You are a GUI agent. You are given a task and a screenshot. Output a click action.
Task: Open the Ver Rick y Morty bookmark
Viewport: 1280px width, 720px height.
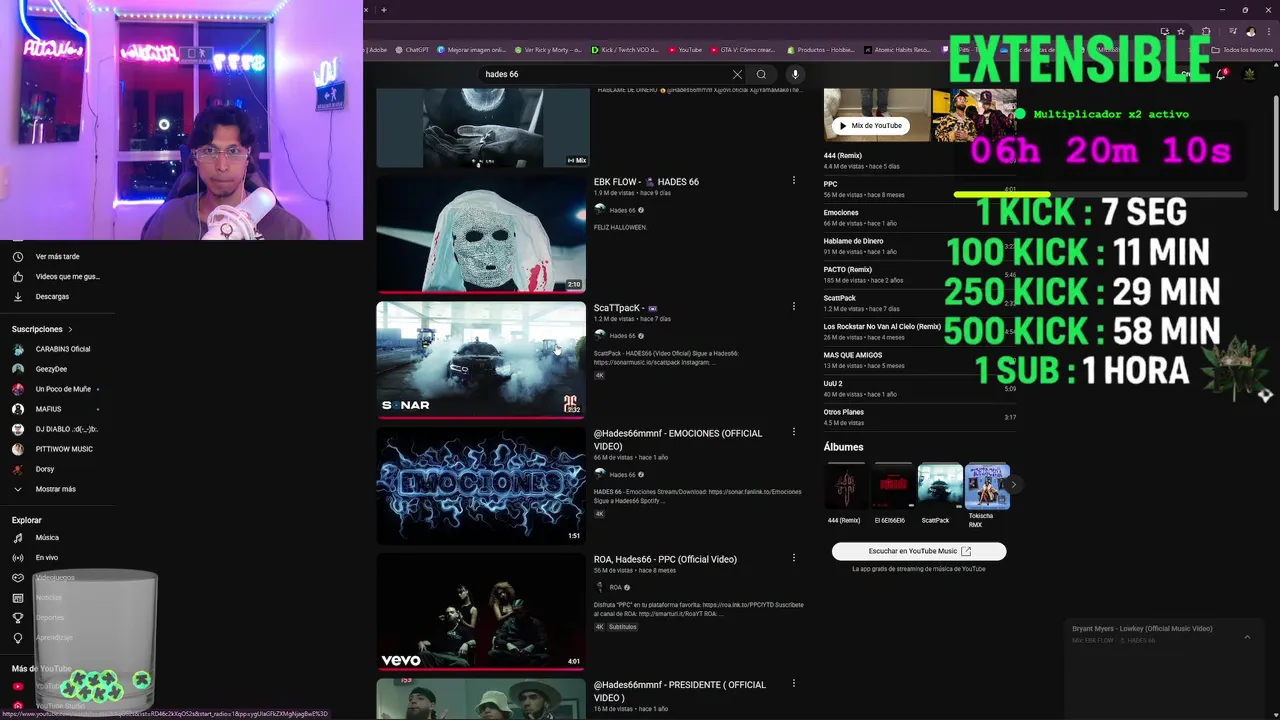click(548, 50)
